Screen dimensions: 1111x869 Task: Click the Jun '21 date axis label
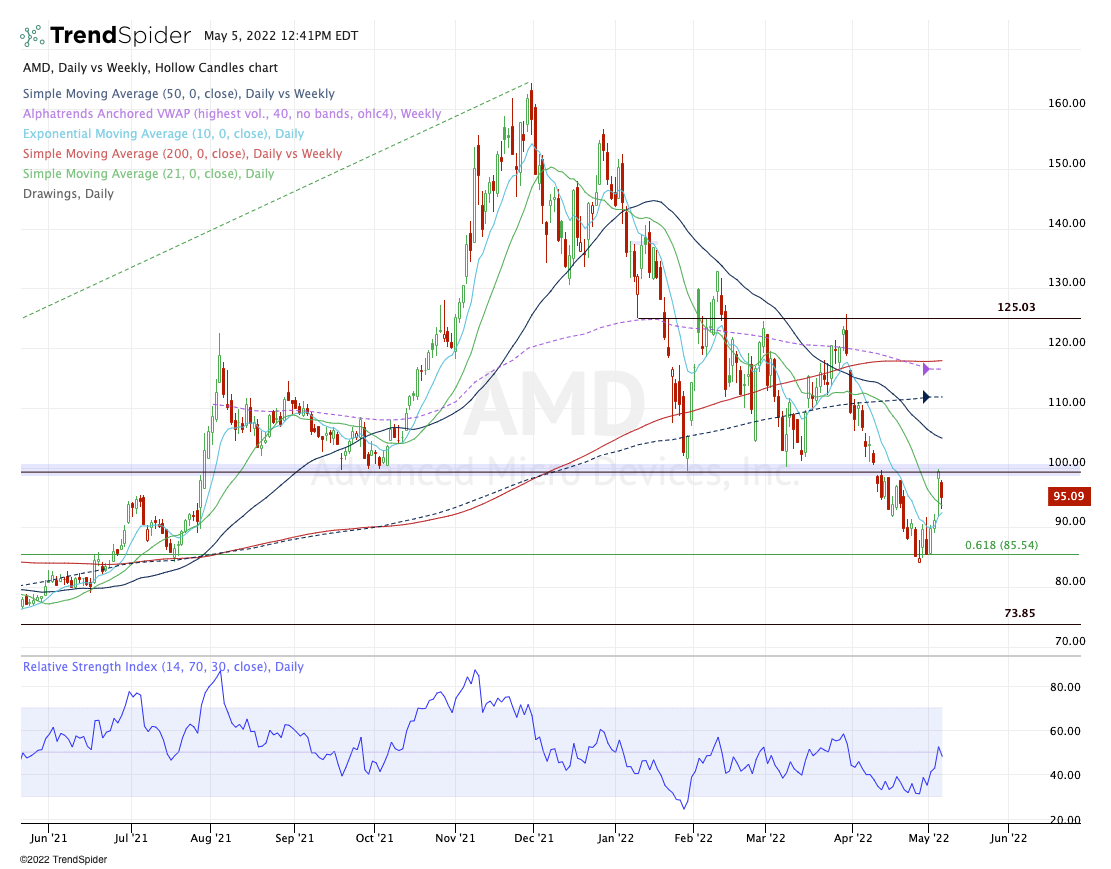tap(50, 838)
